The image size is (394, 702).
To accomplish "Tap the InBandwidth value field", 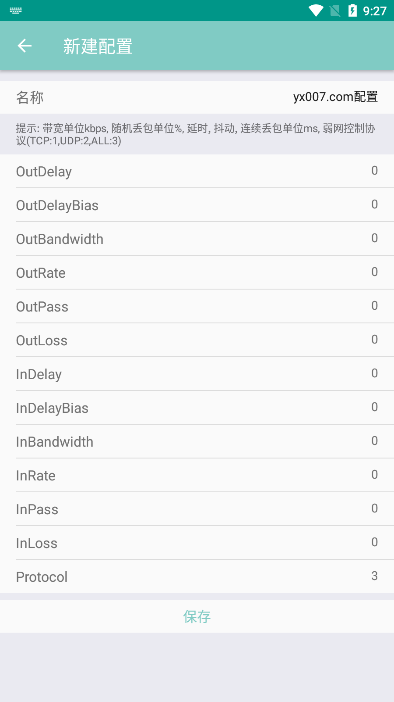I will coord(374,441).
